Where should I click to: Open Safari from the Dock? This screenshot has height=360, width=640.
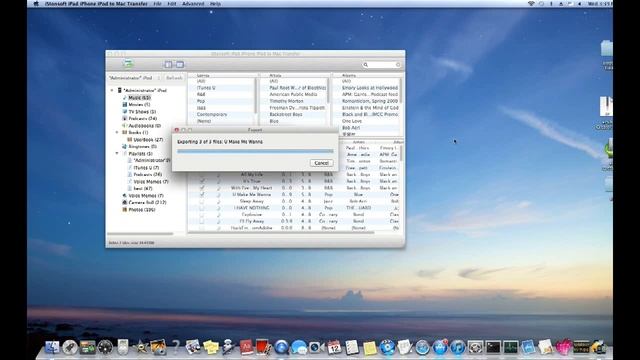(x=422, y=347)
